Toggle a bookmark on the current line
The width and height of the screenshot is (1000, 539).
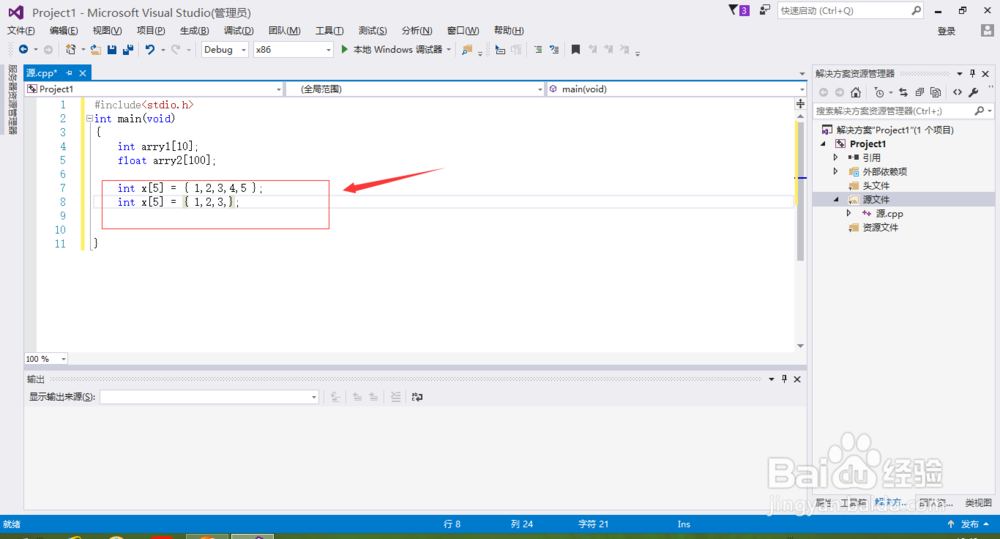pyautogui.click(x=575, y=49)
